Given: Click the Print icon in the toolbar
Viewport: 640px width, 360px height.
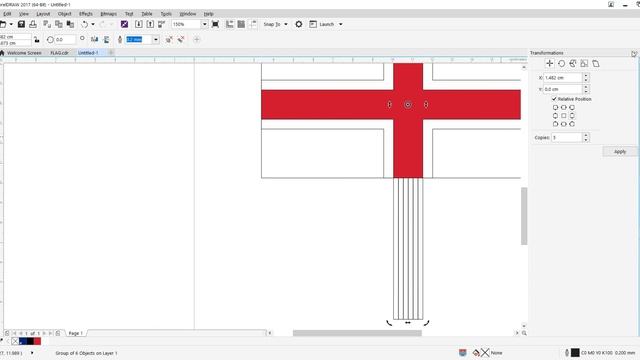Looking at the screenshot, I should pos(33,24).
